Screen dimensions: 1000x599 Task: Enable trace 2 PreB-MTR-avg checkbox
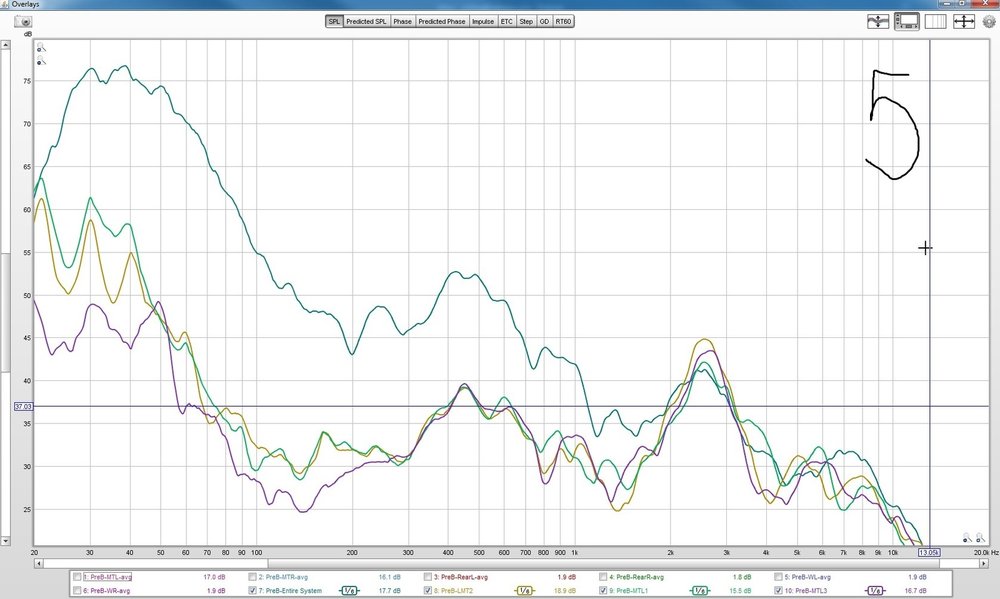click(x=253, y=577)
